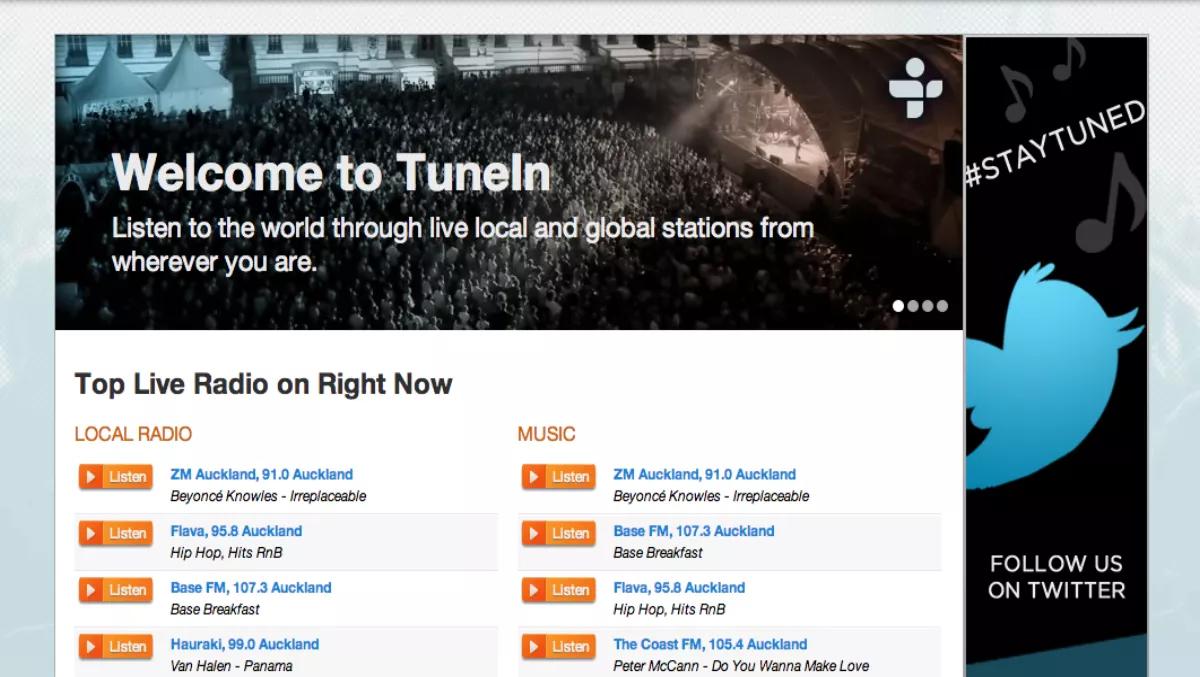Click 'Base Breakfast' under Local Radio Base FM
The width and height of the screenshot is (1200, 677).
(215, 609)
